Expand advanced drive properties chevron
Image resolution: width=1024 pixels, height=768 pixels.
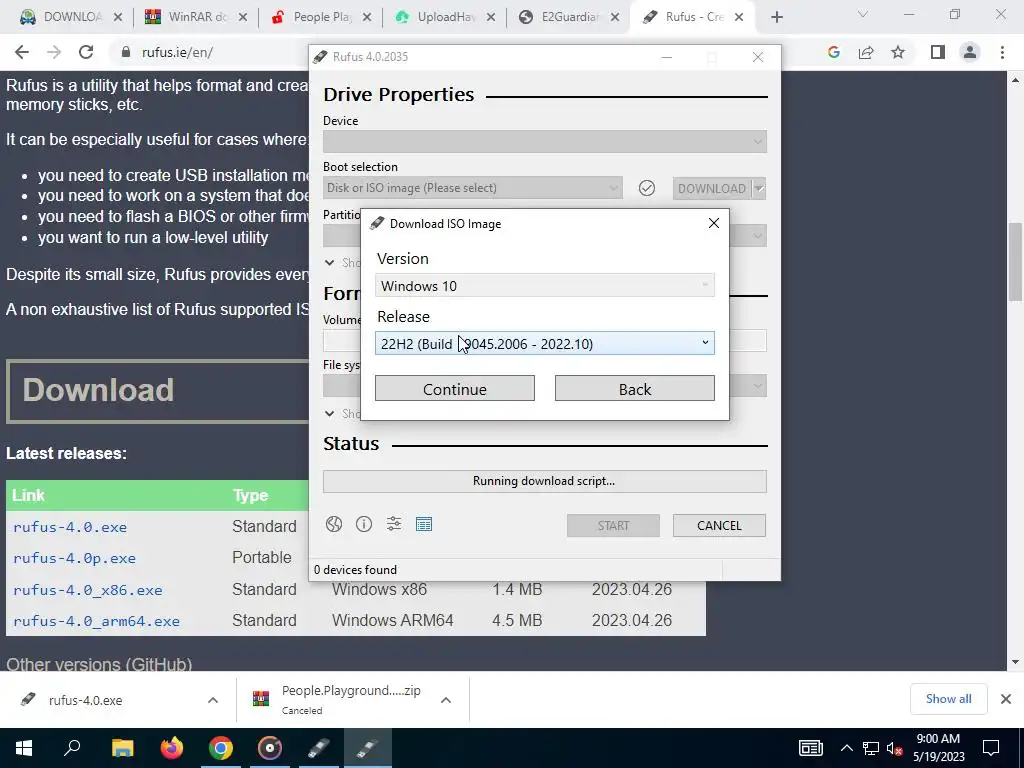click(329, 263)
